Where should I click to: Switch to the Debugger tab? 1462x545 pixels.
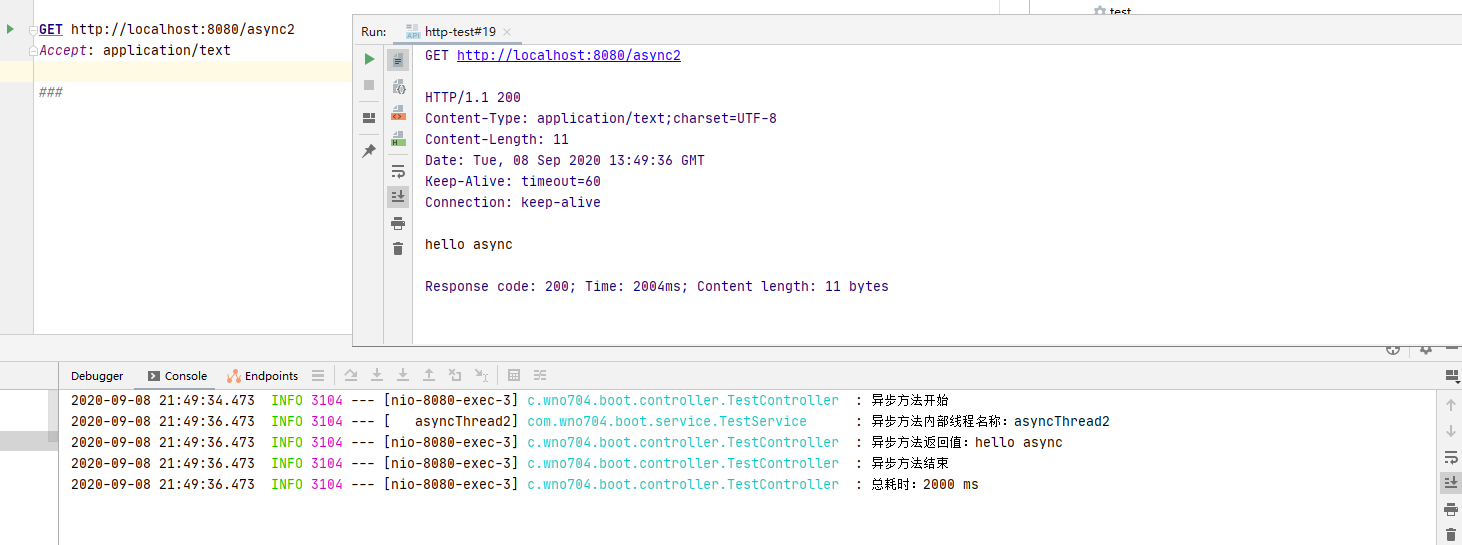97,376
